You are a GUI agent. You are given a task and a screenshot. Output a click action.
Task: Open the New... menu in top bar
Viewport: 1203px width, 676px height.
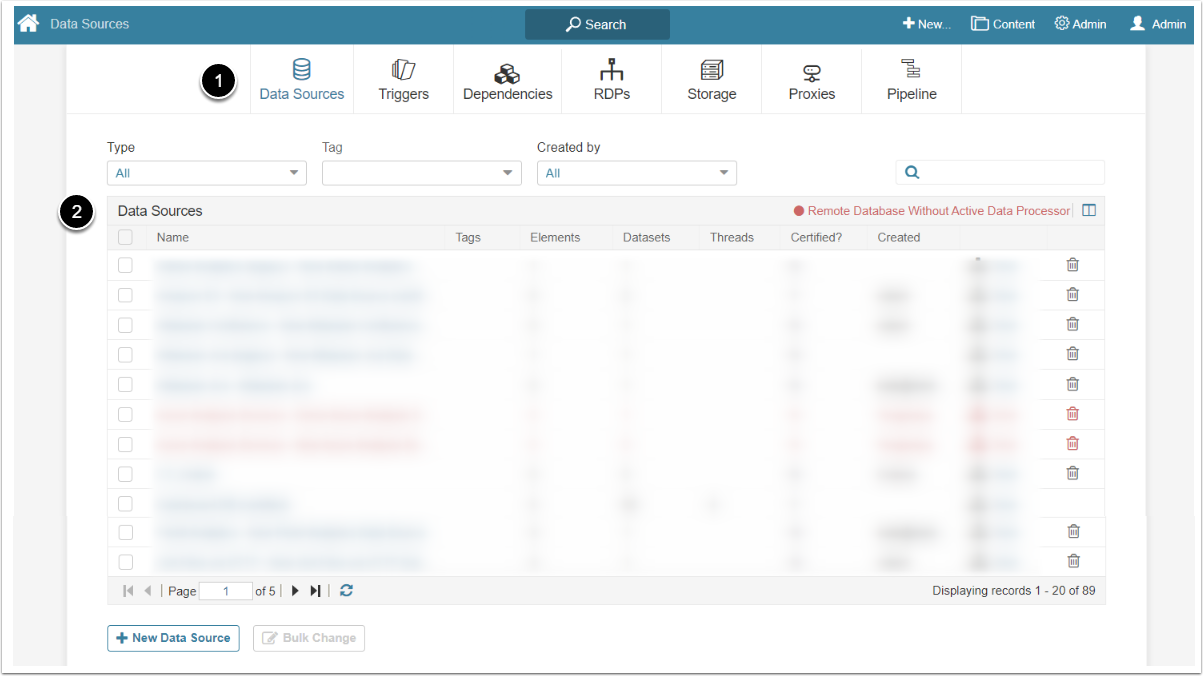[926, 24]
